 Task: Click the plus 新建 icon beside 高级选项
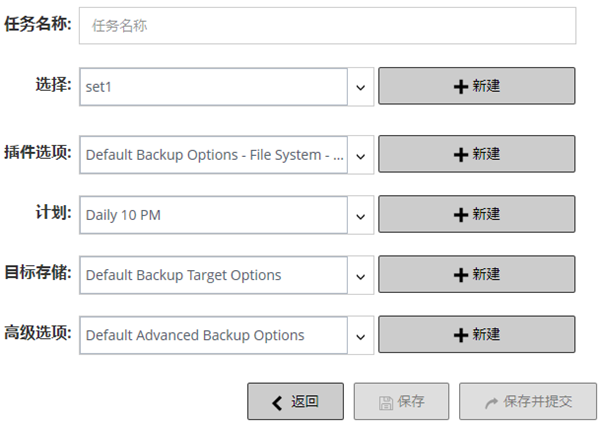(x=460, y=334)
